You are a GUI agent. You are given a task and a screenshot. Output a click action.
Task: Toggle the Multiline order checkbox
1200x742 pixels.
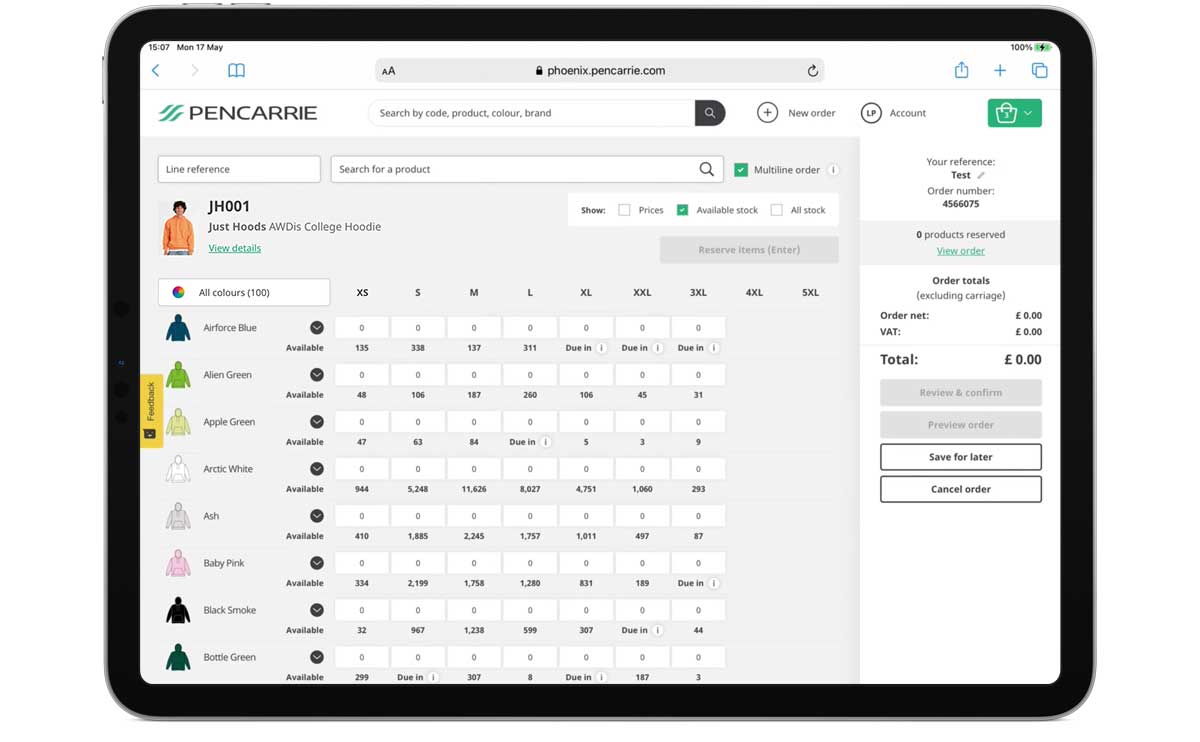pyautogui.click(x=741, y=170)
